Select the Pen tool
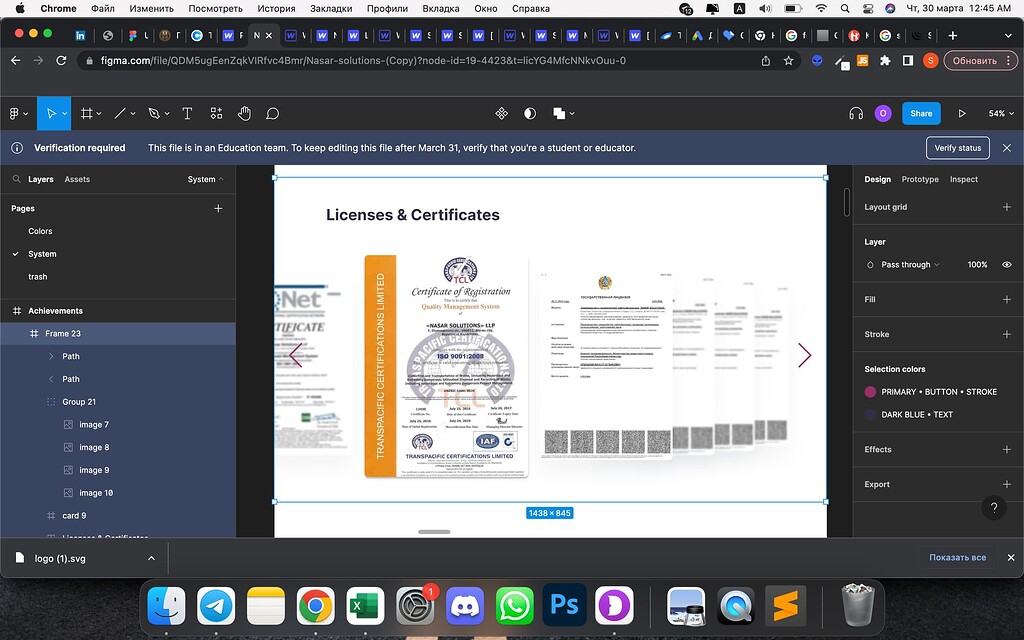Viewport: 1024px width, 640px height. click(x=154, y=113)
